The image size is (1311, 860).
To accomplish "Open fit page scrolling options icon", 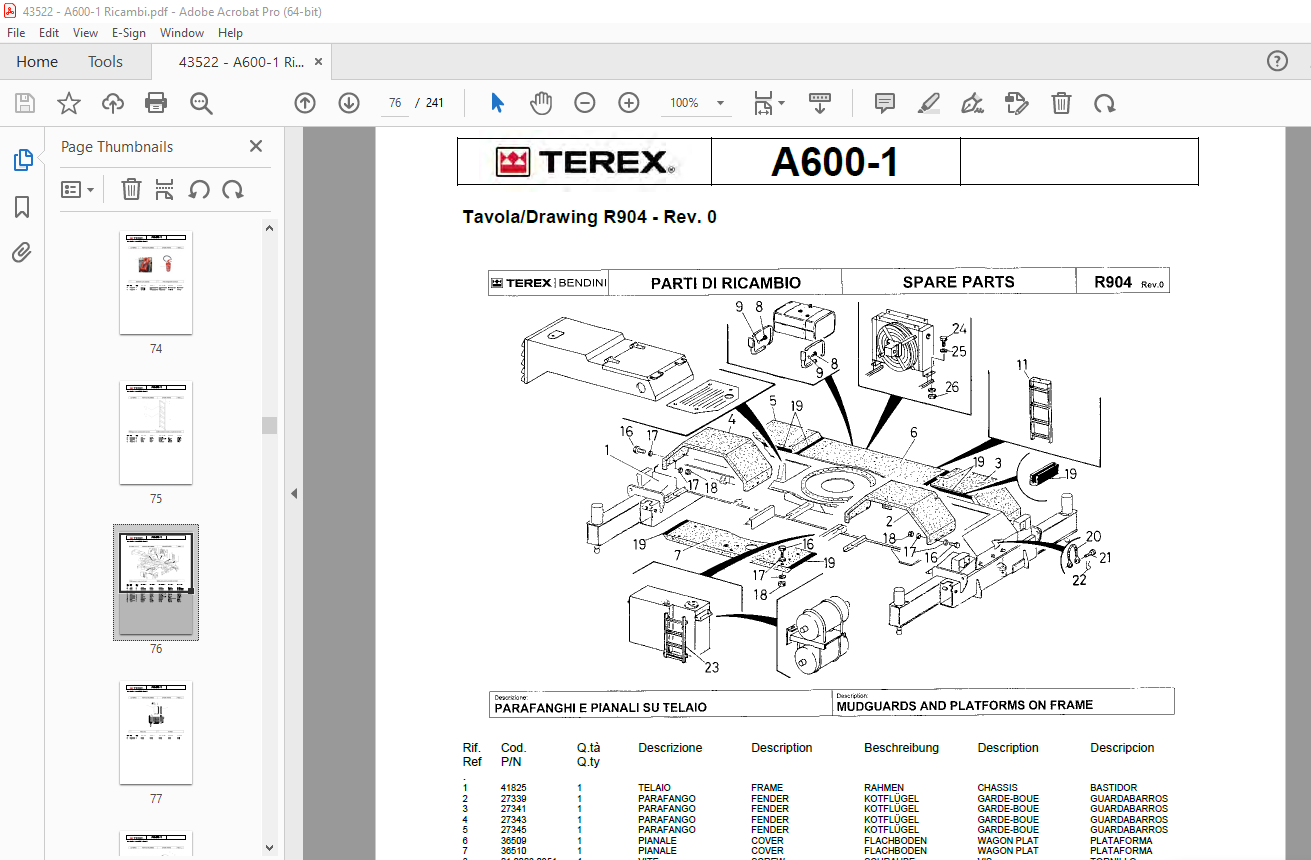I will click(764, 103).
